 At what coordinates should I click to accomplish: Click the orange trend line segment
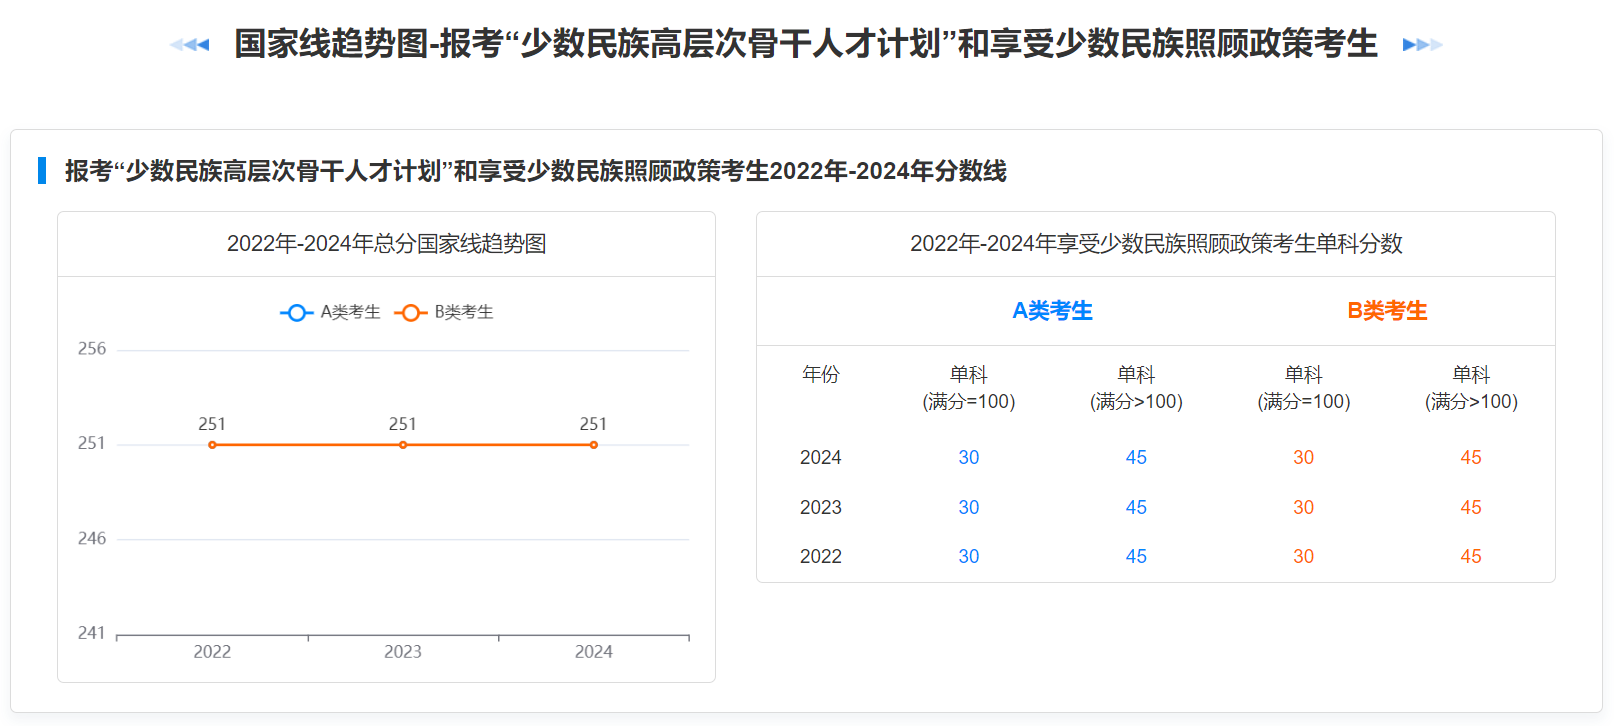(x=307, y=445)
